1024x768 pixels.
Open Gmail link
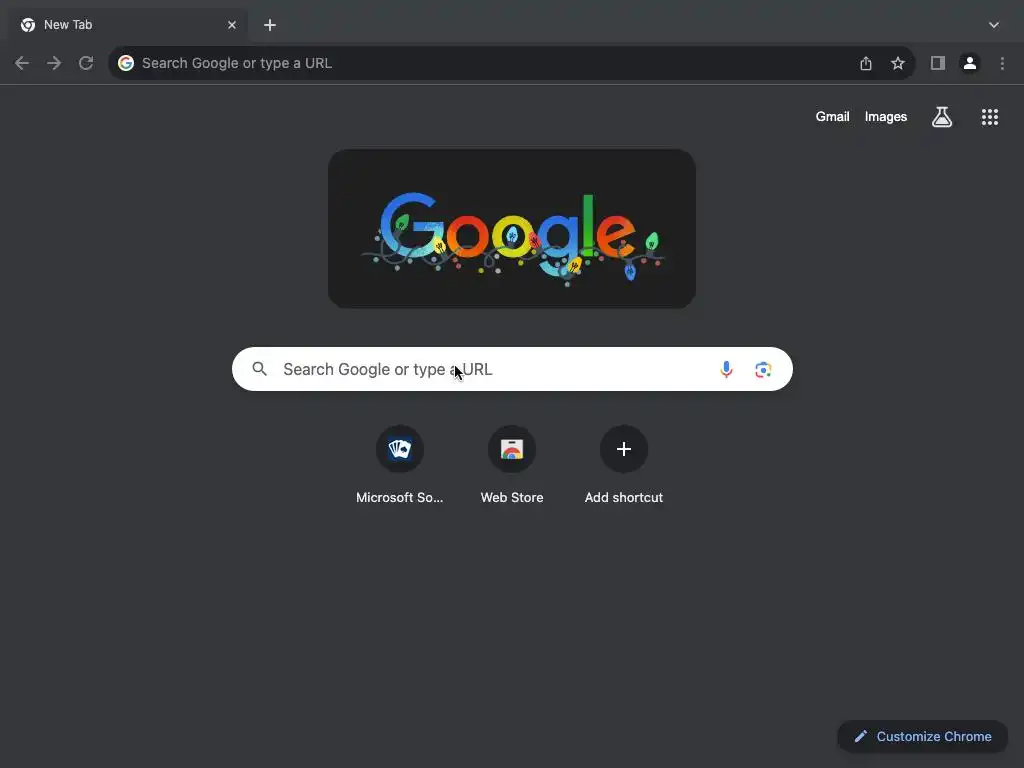(833, 117)
